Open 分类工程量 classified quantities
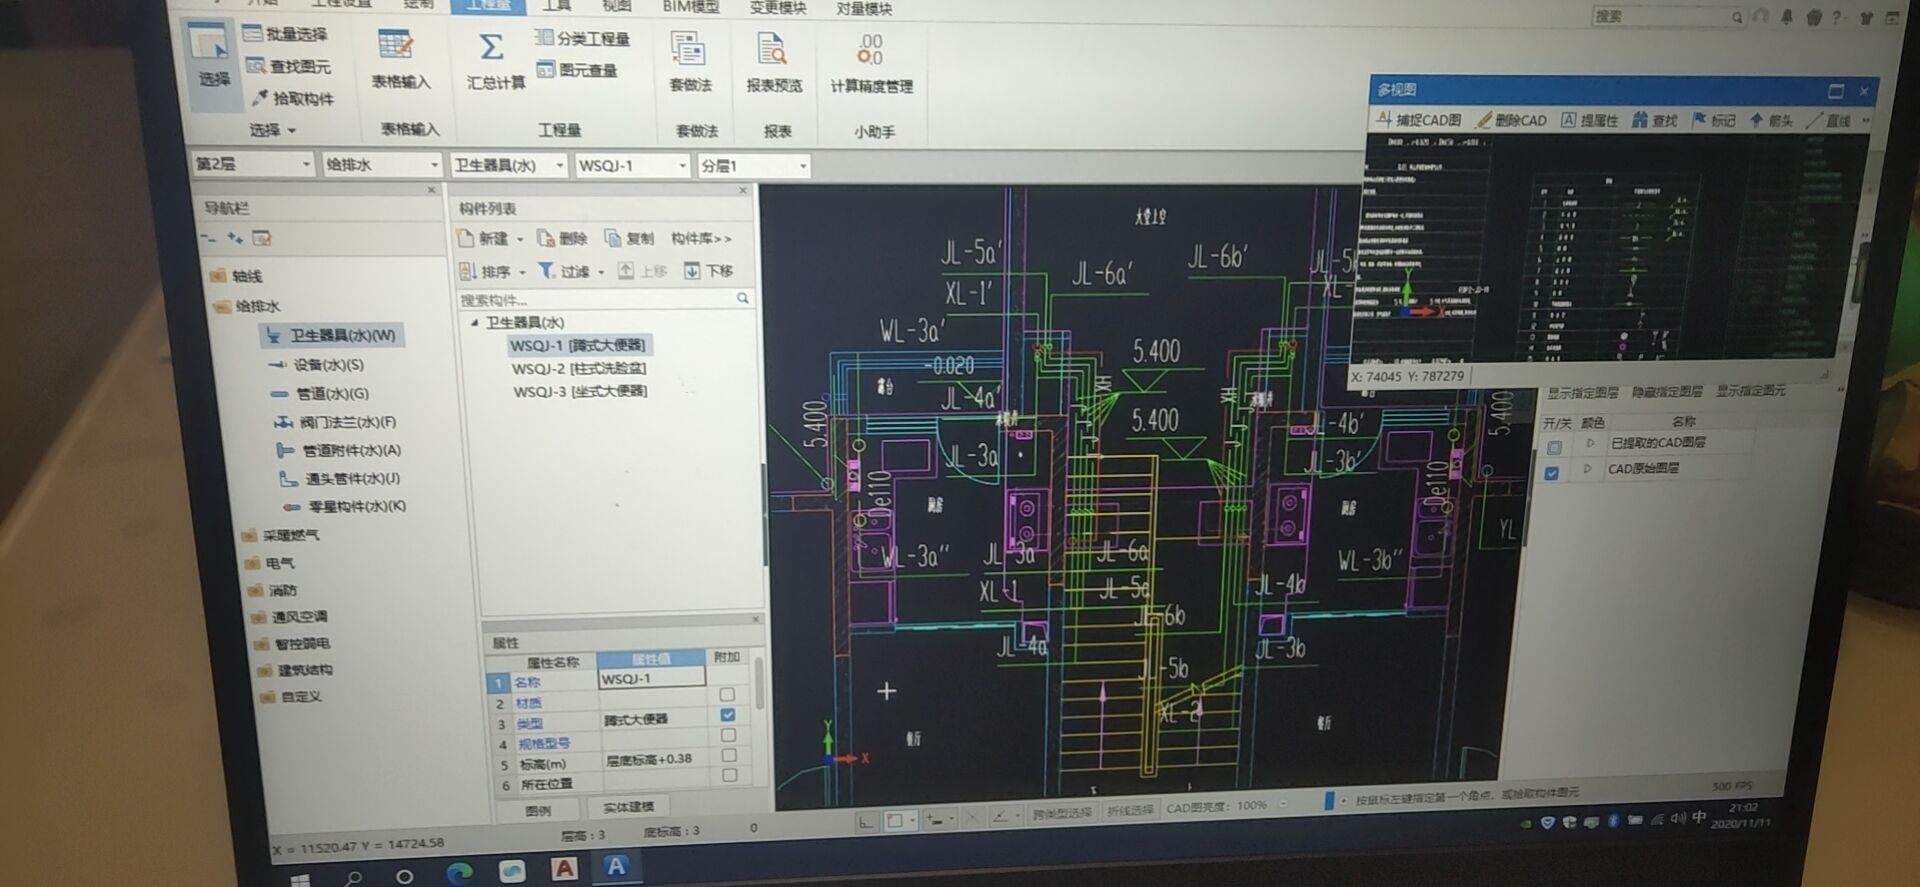The height and width of the screenshot is (887, 1920). (x=582, y=38)
